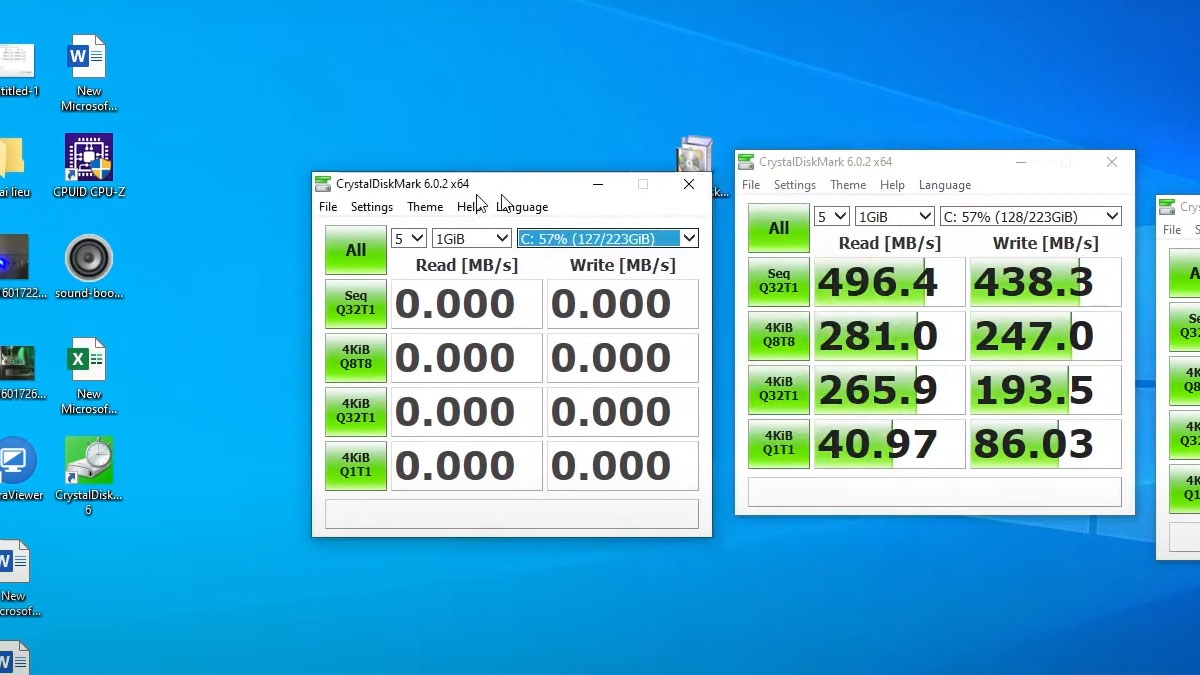This screenshot has height=675, width=1200.
Task: Minimize the front CrystalDiskMark window
Action: pos(597,184)
